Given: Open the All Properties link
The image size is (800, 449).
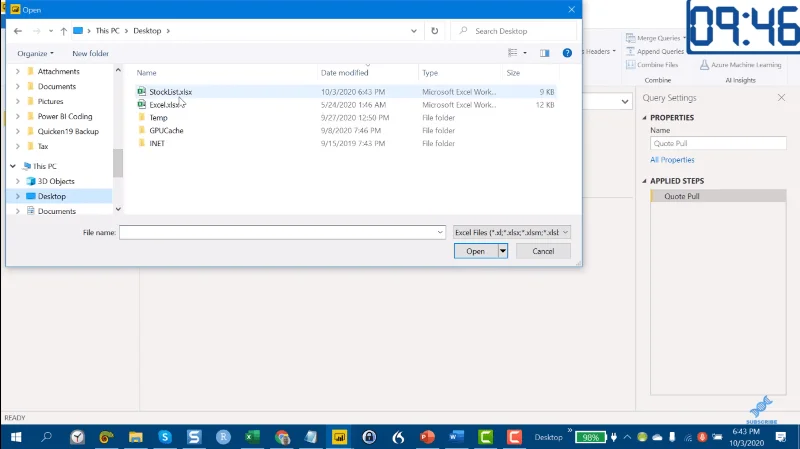Looking at the screenshot, I should [672, 160].
